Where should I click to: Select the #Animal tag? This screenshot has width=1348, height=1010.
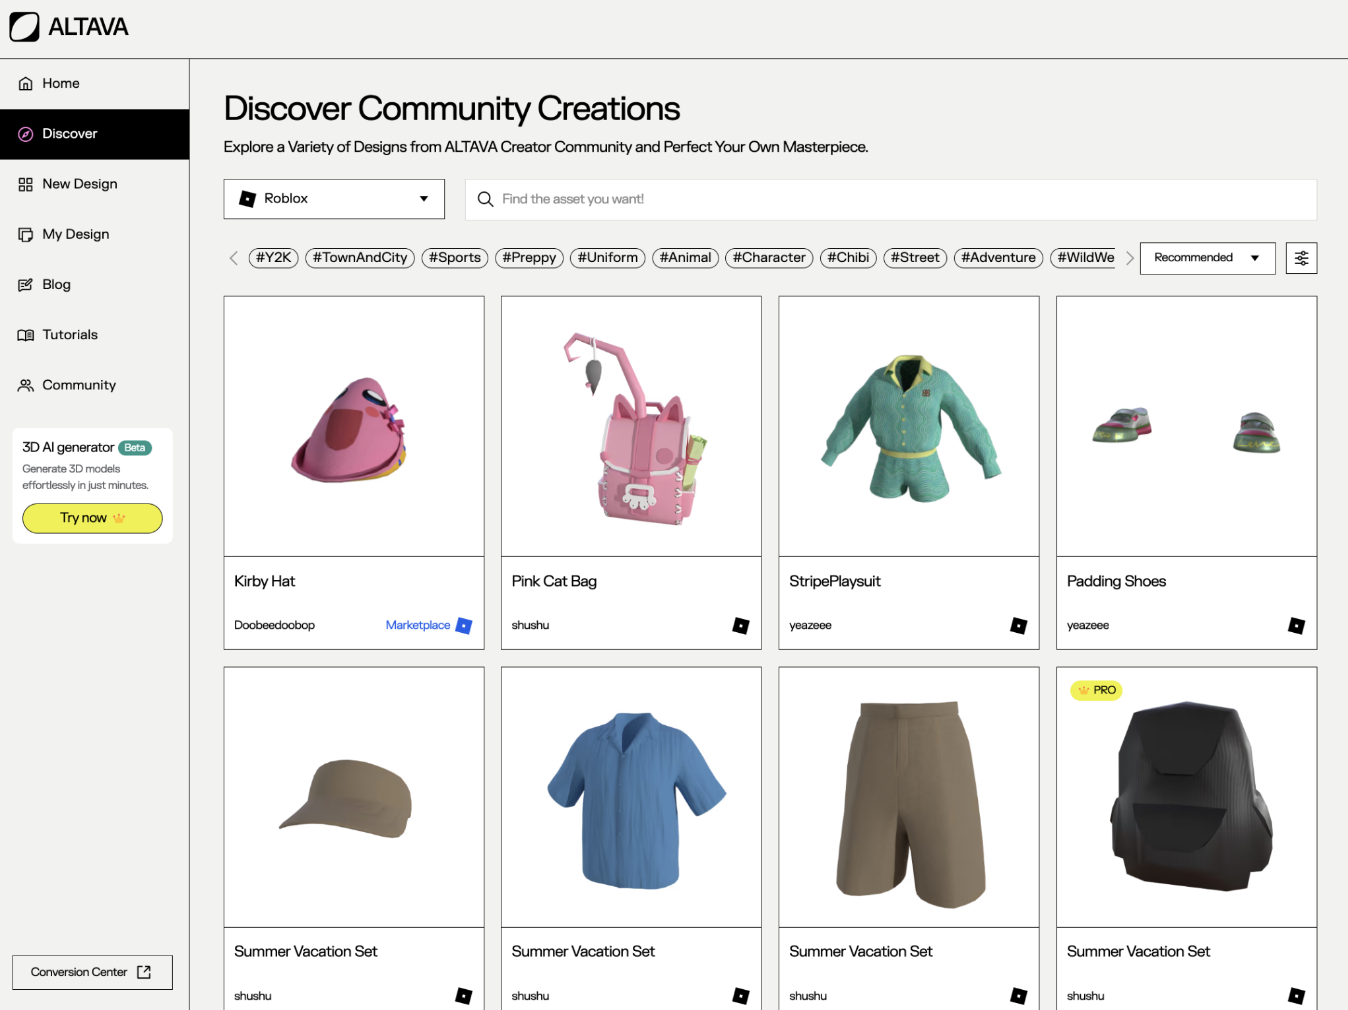(686, 258)
